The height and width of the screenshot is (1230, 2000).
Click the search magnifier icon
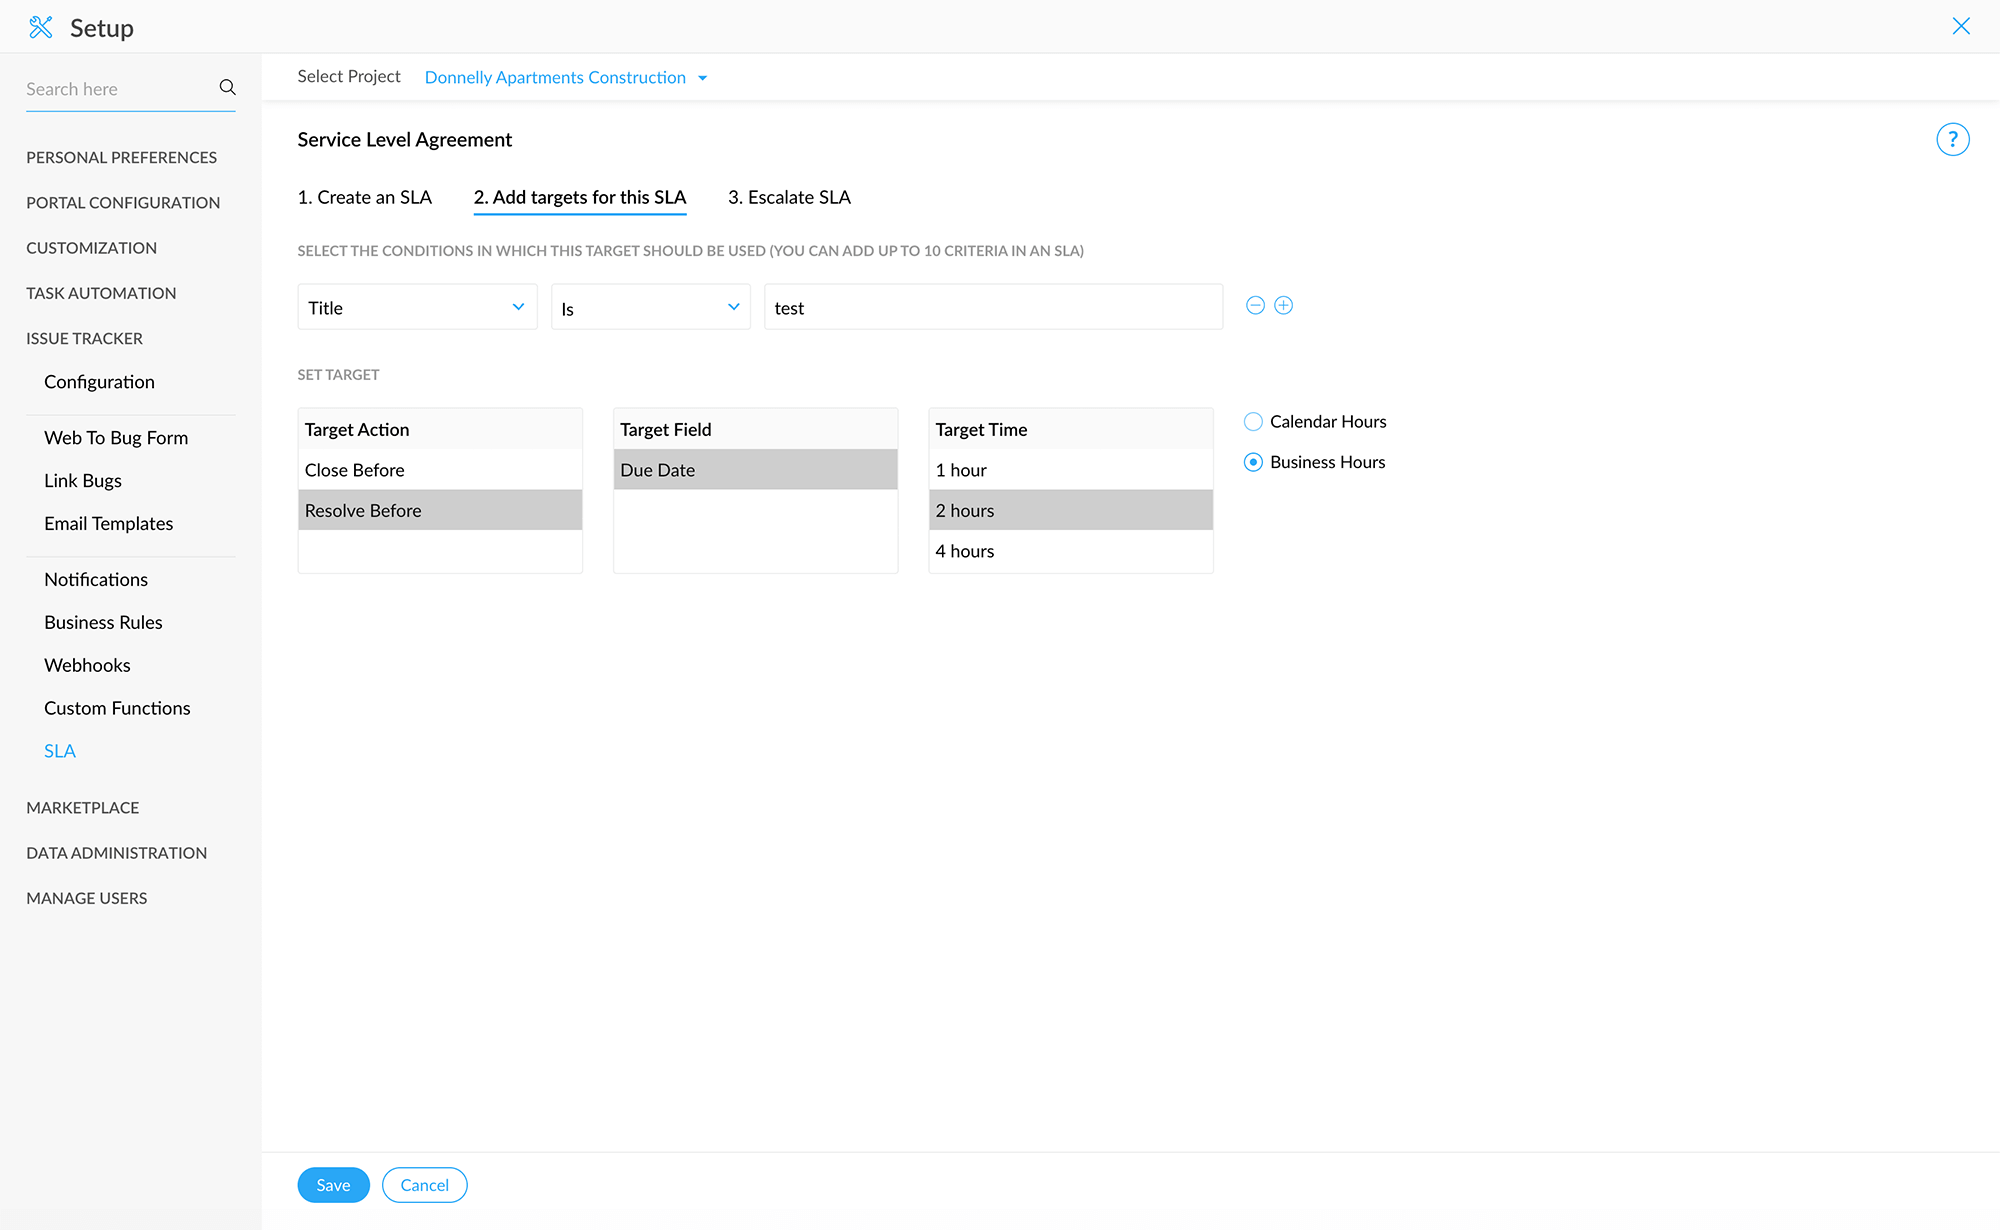[x=227, y=88]
